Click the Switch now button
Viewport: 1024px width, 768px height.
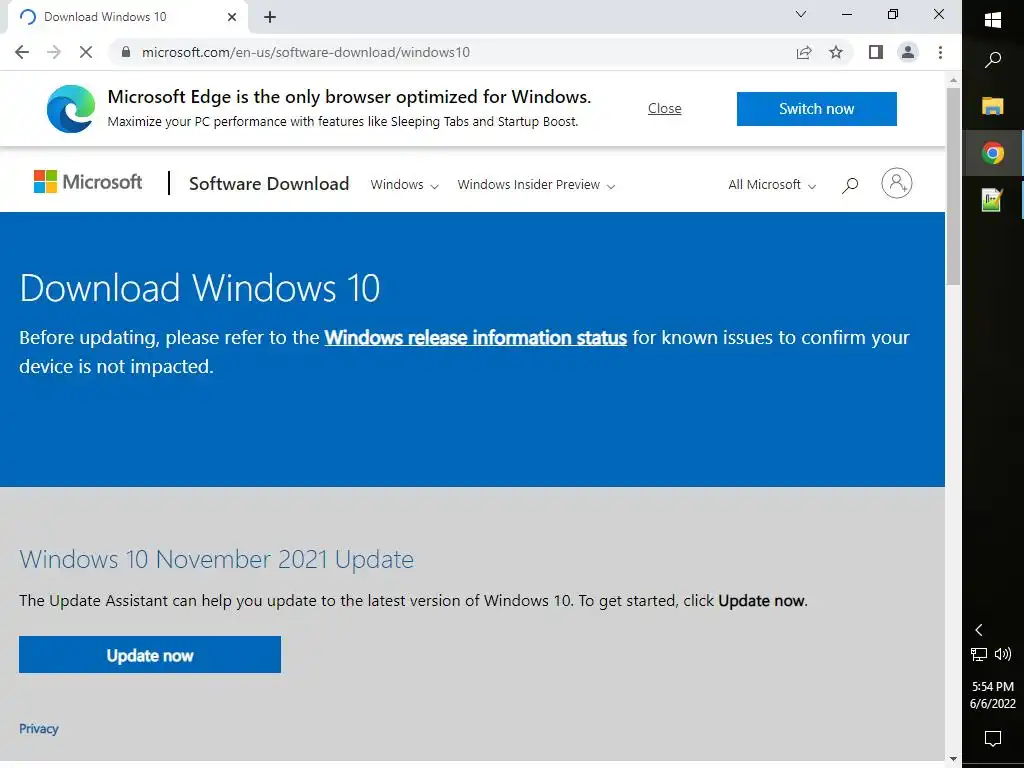tap(816, 108)
